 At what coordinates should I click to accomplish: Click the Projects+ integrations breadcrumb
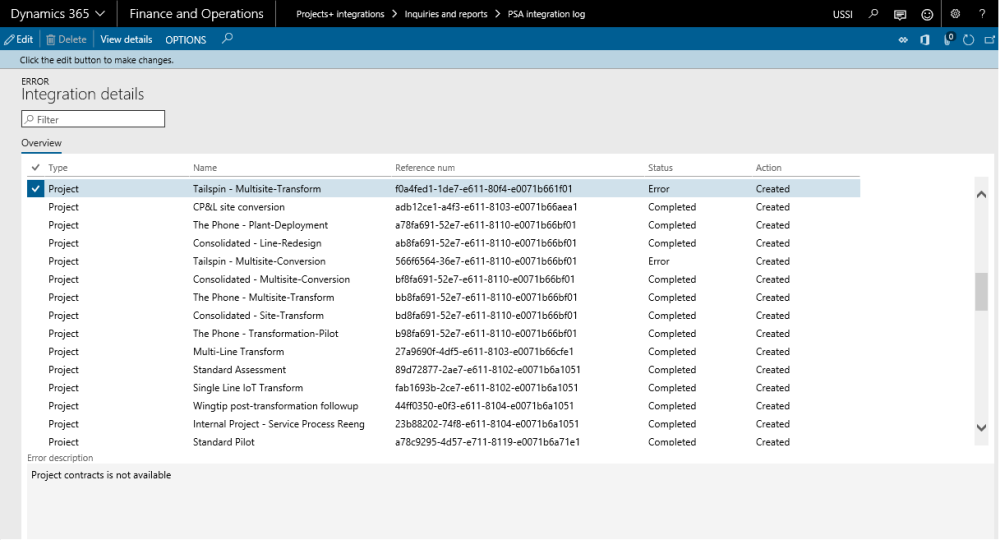click(340, 14)
